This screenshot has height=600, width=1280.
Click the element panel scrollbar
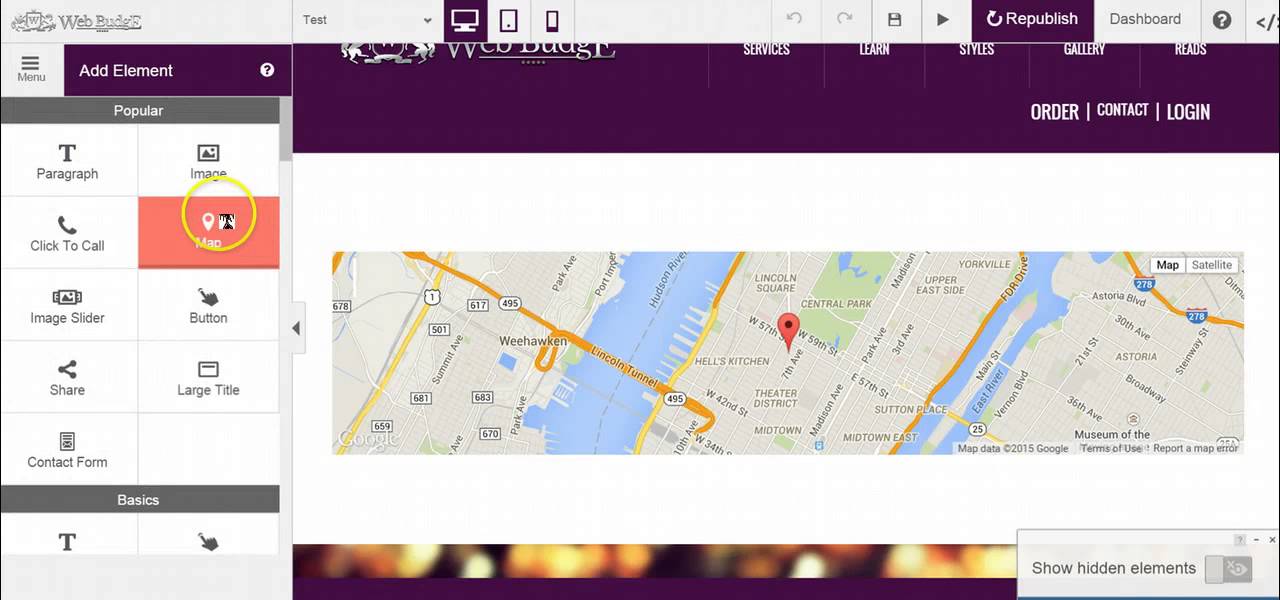point(285,128)
